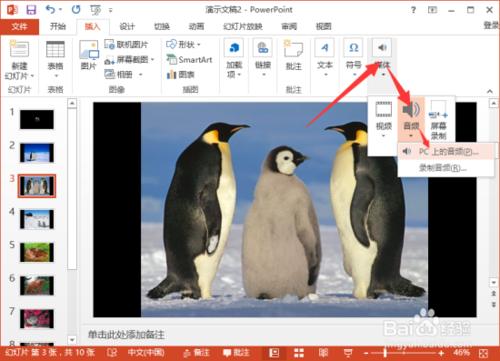The width and height of the screenshot is (500, 361).
Task: Choose the 视频 video option
Action: coord(383,119)
